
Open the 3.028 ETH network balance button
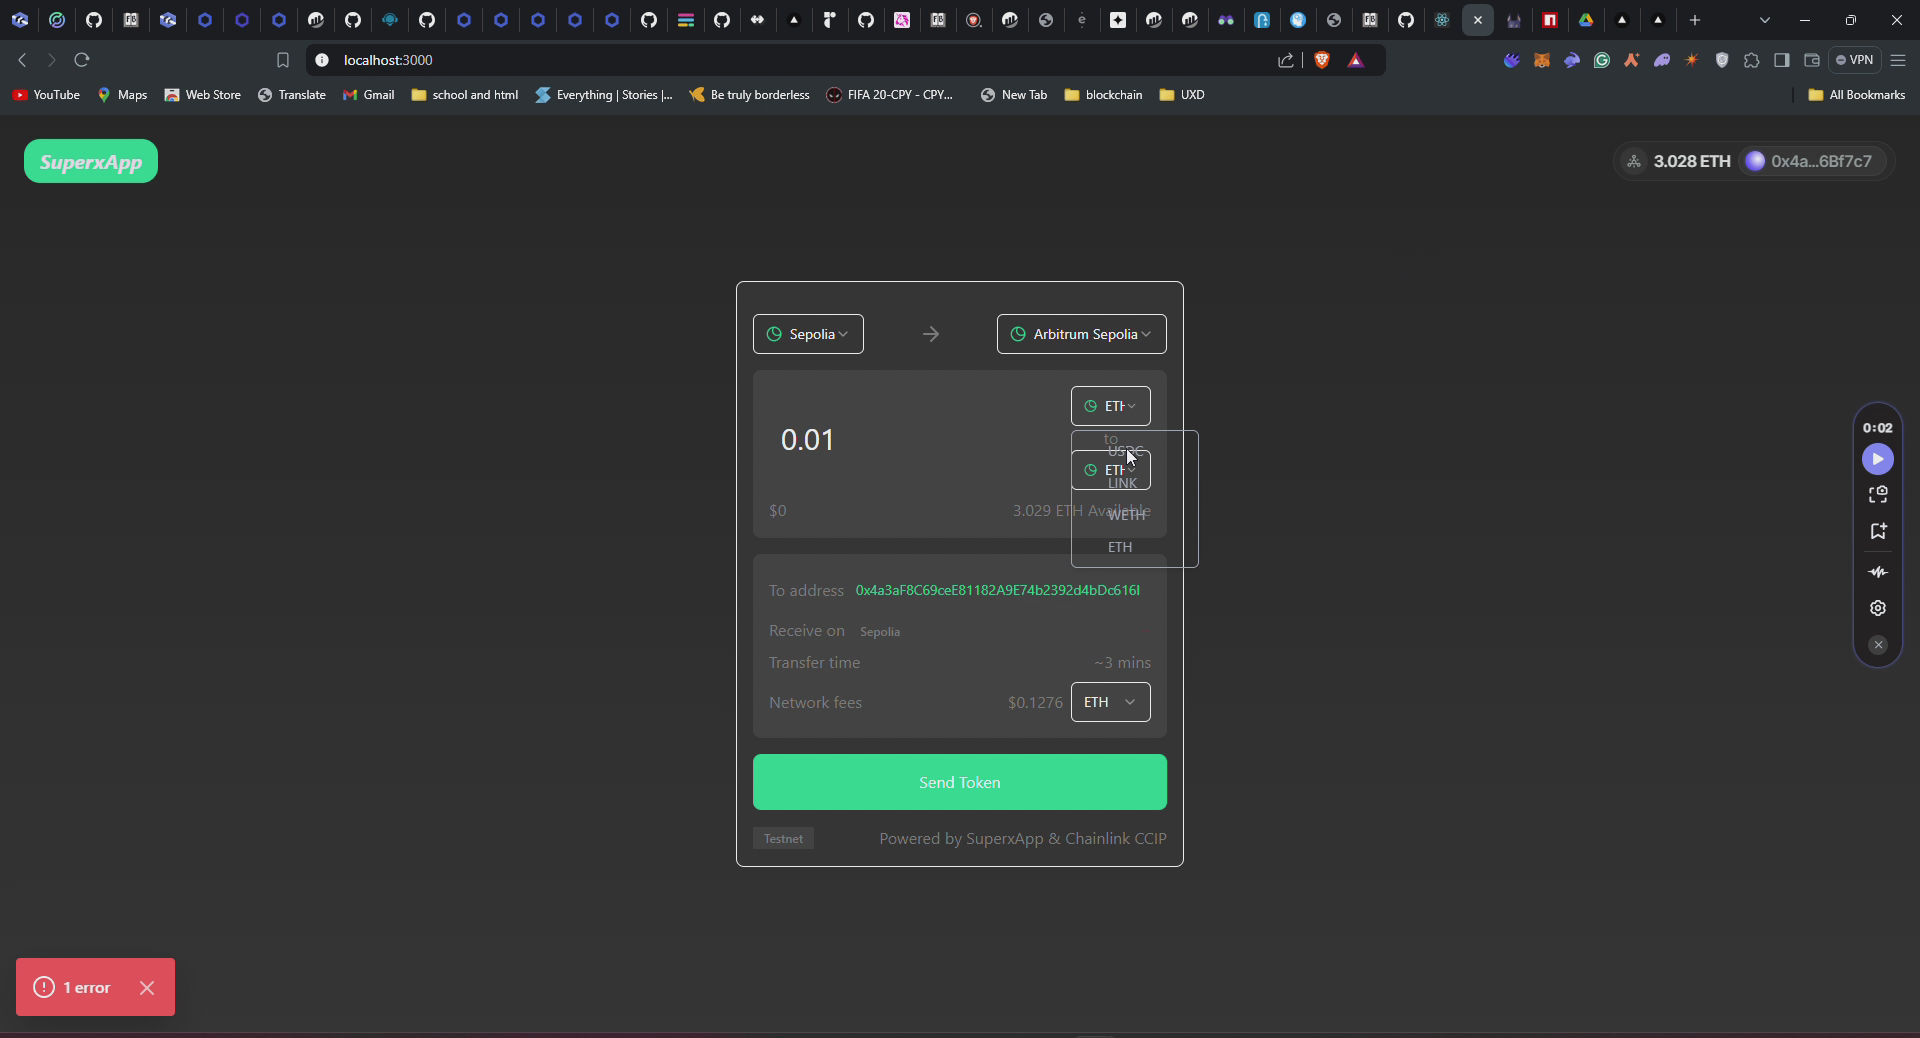pyautogui.click(x=1678, y=161)
